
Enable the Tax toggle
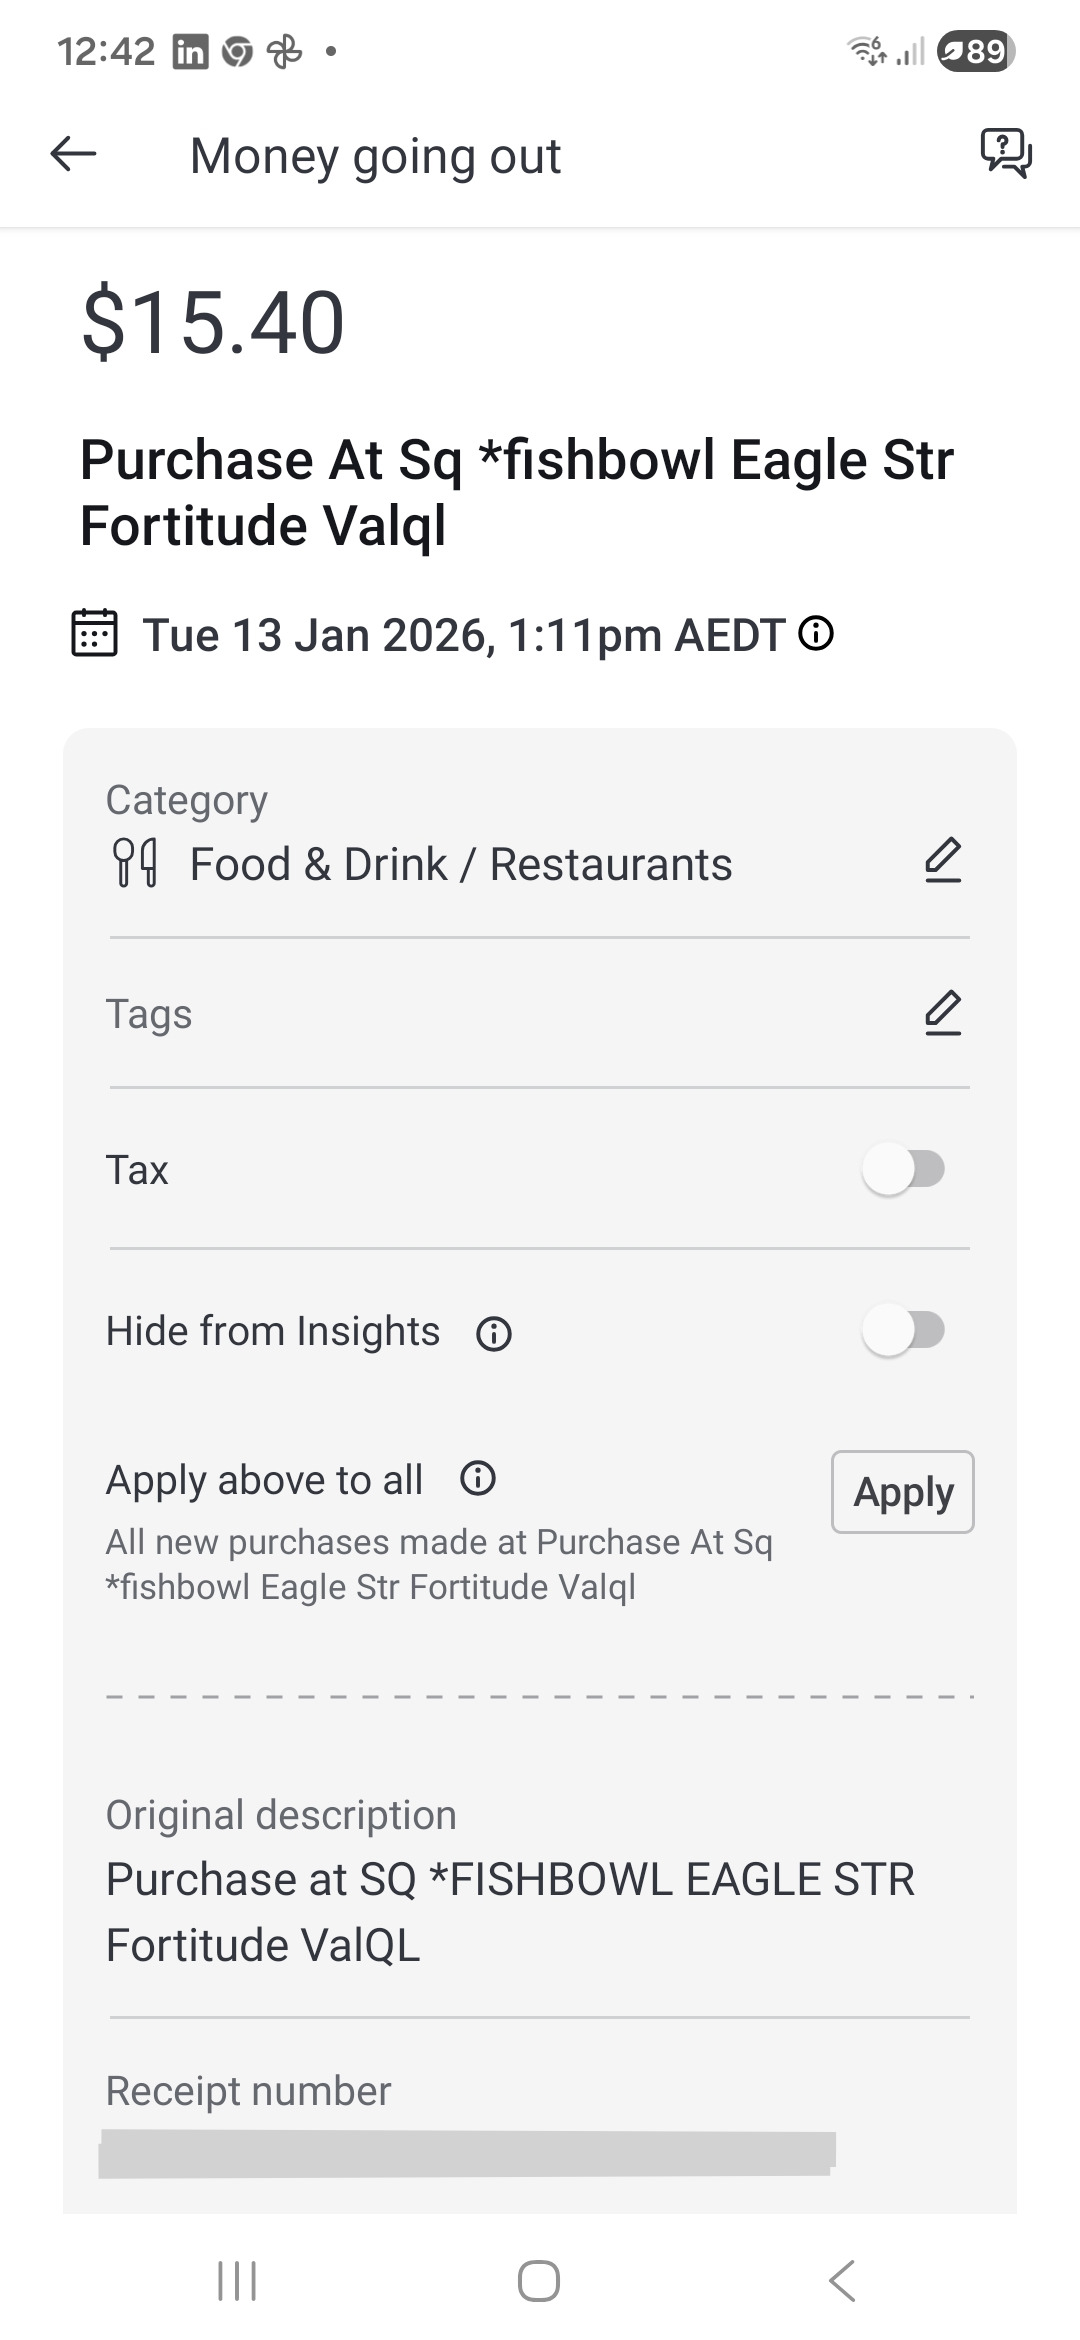903,1169
